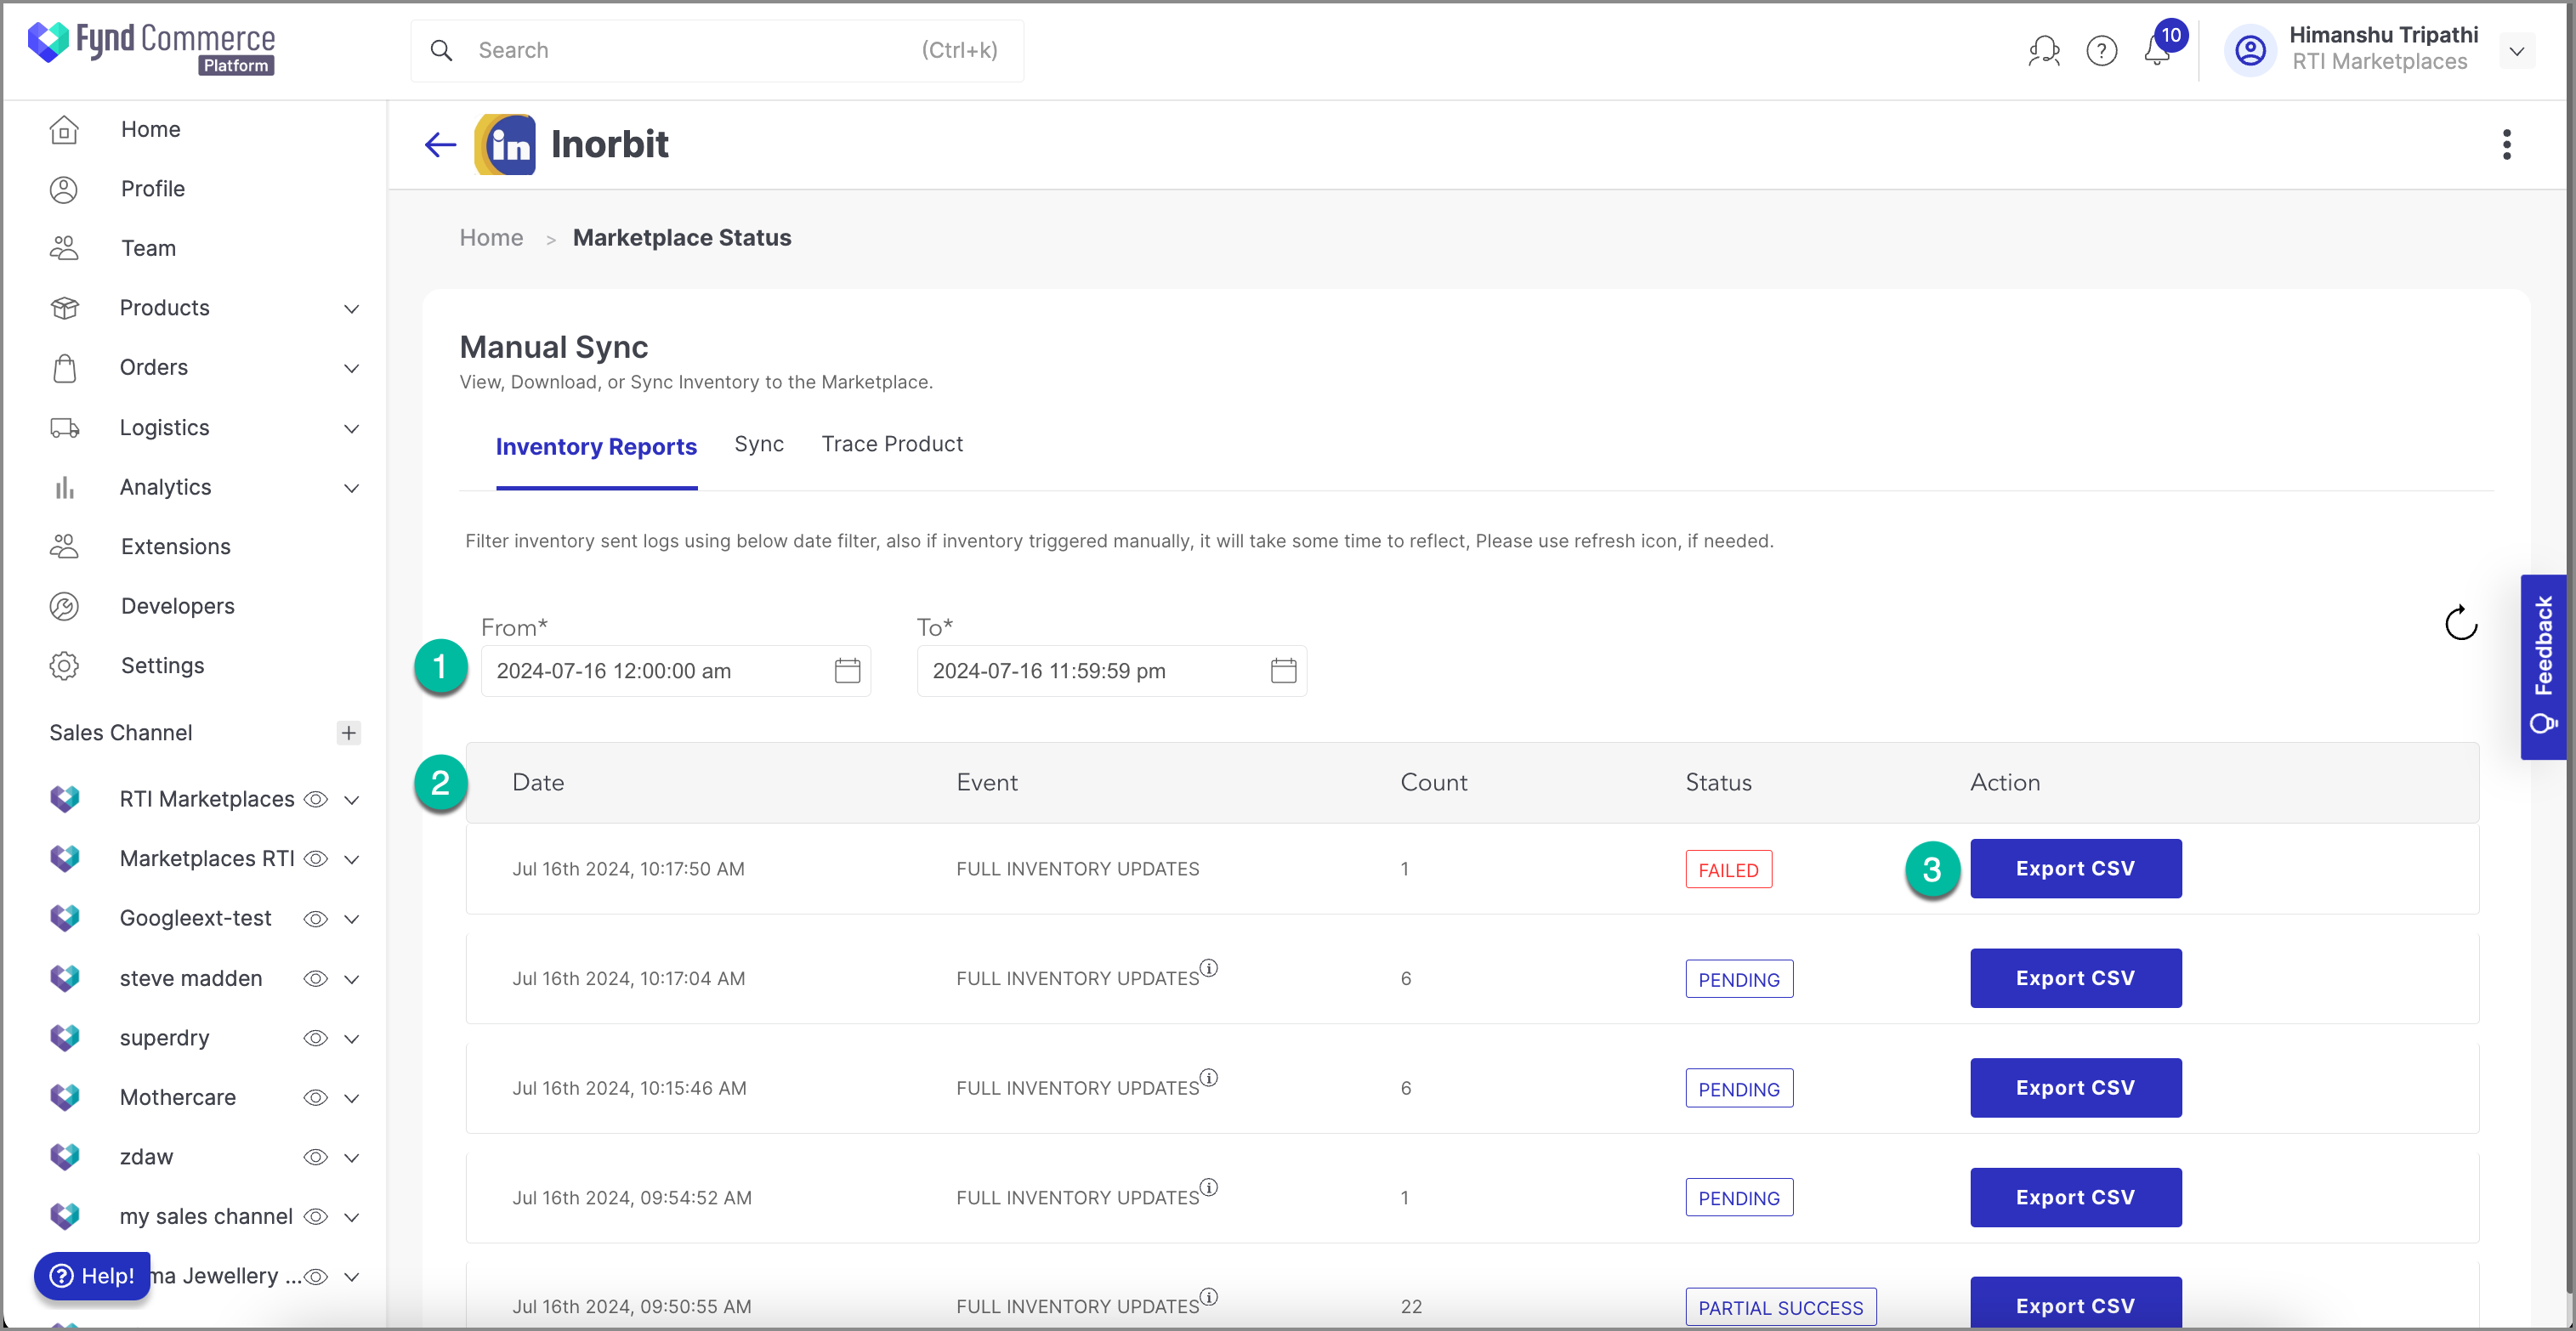
Task: Open the To date calendar picker
Action: pos(1283,670)
